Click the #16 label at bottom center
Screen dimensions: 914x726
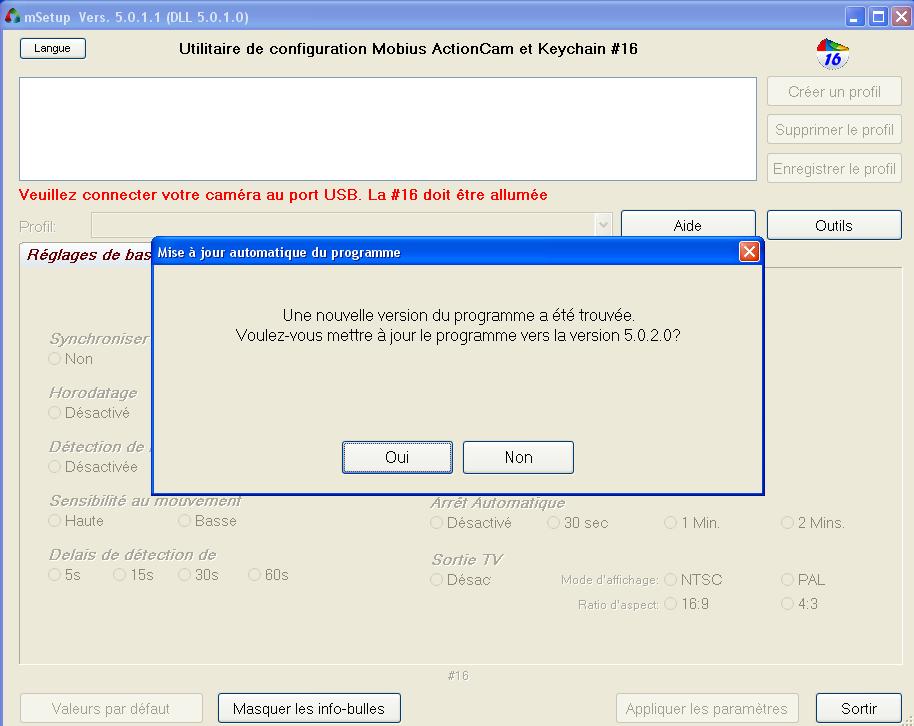(458, 675)
